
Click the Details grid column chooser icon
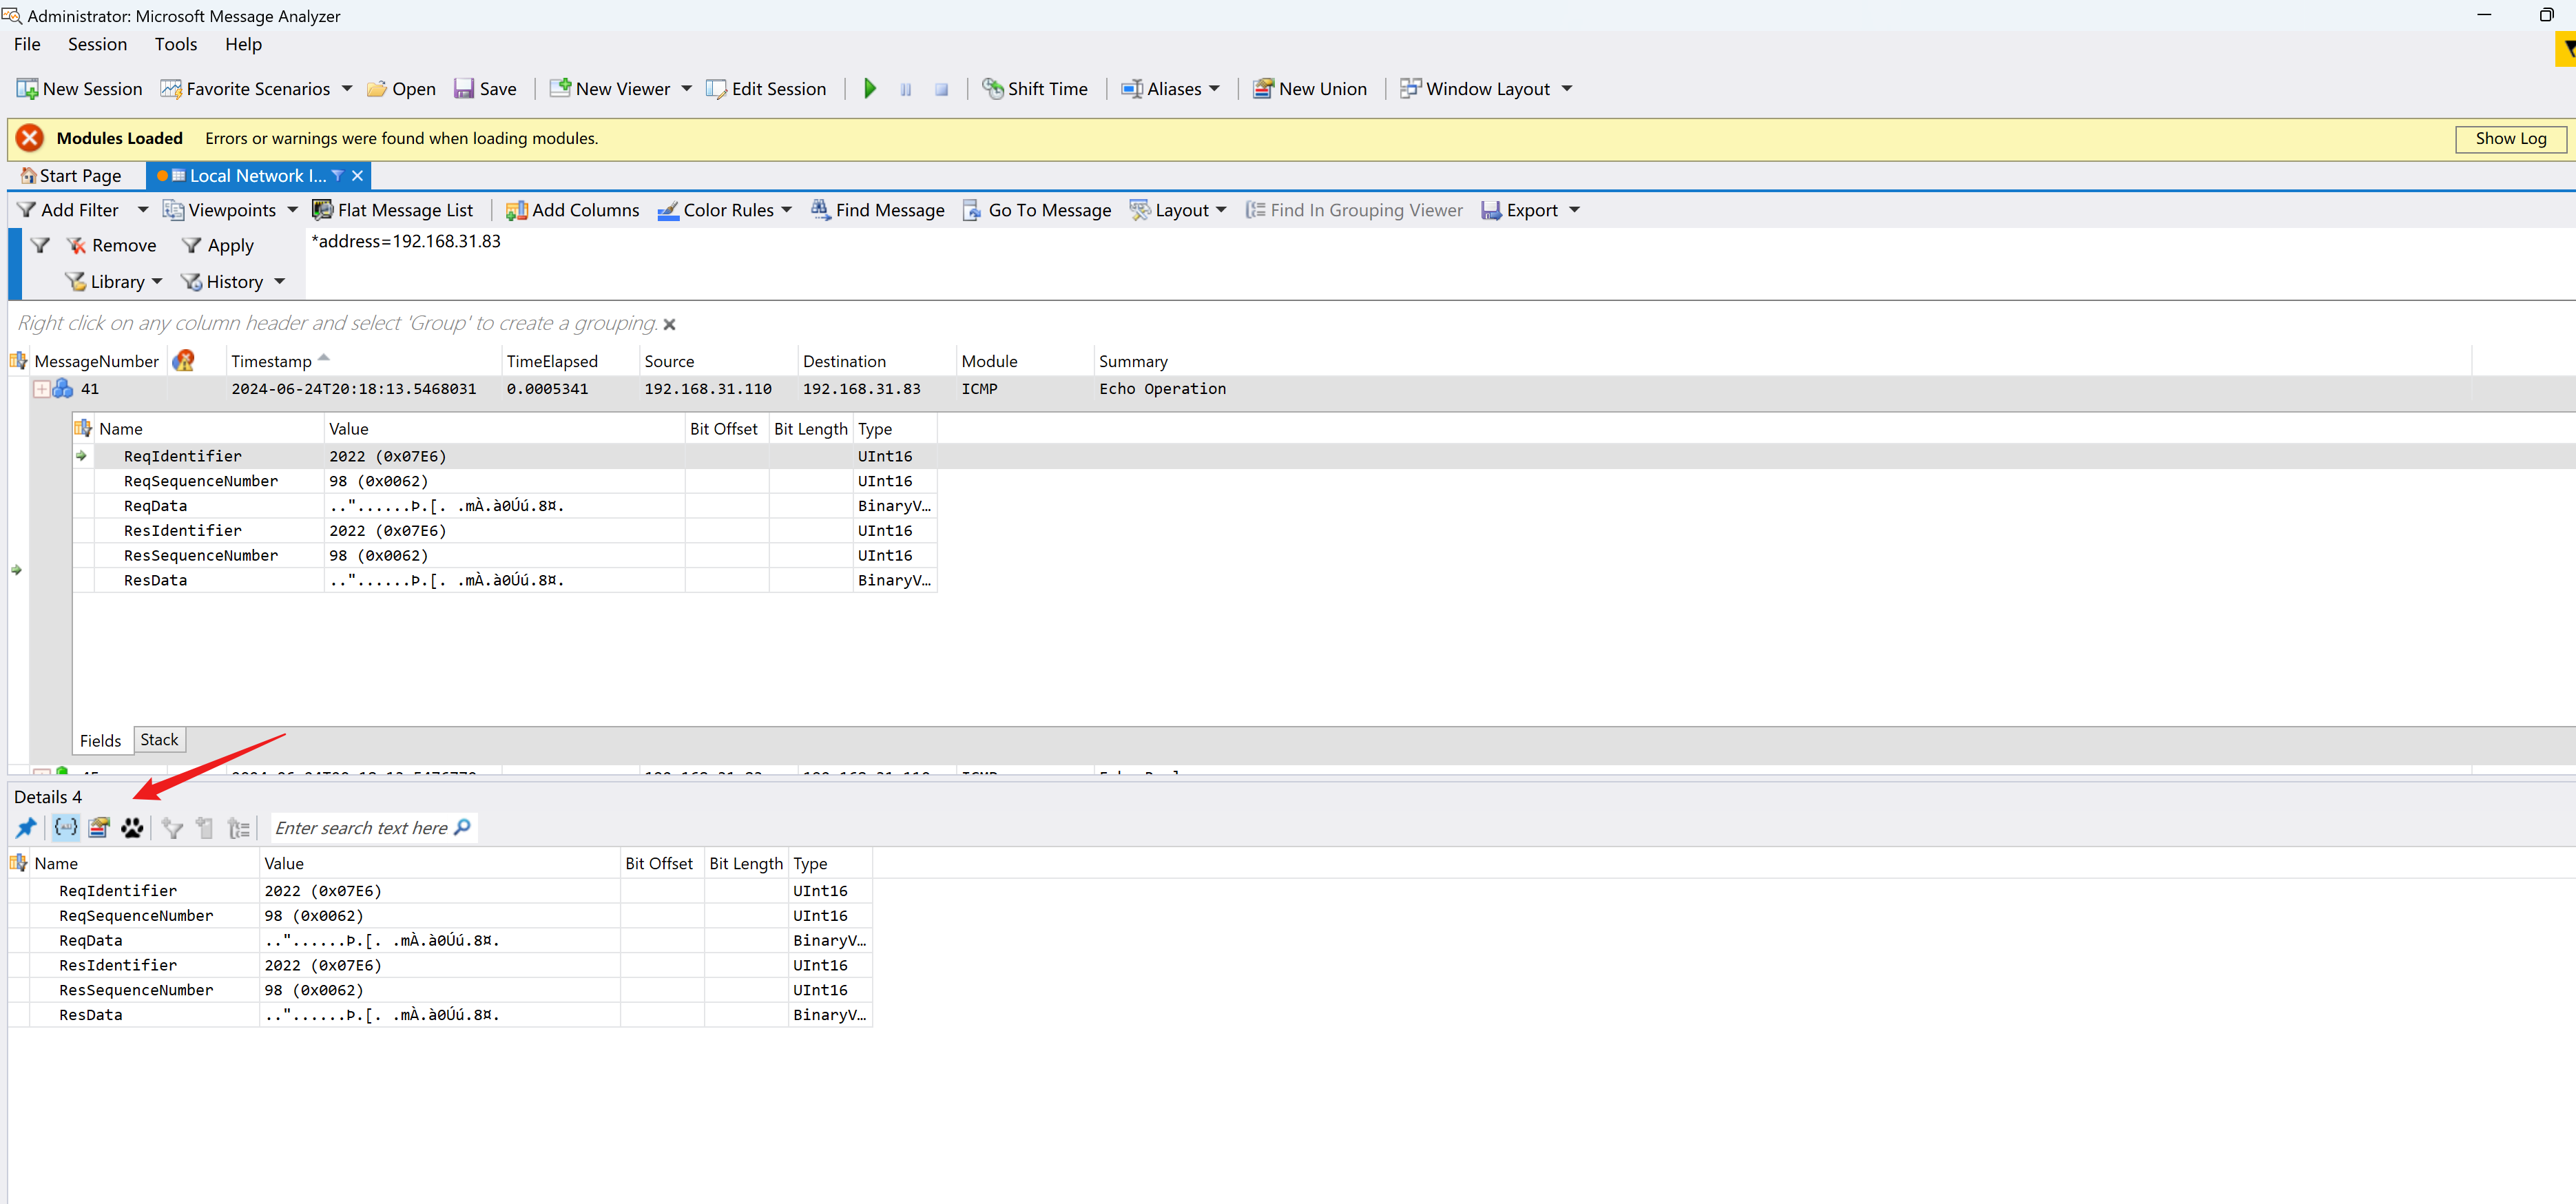coord(18,863)
